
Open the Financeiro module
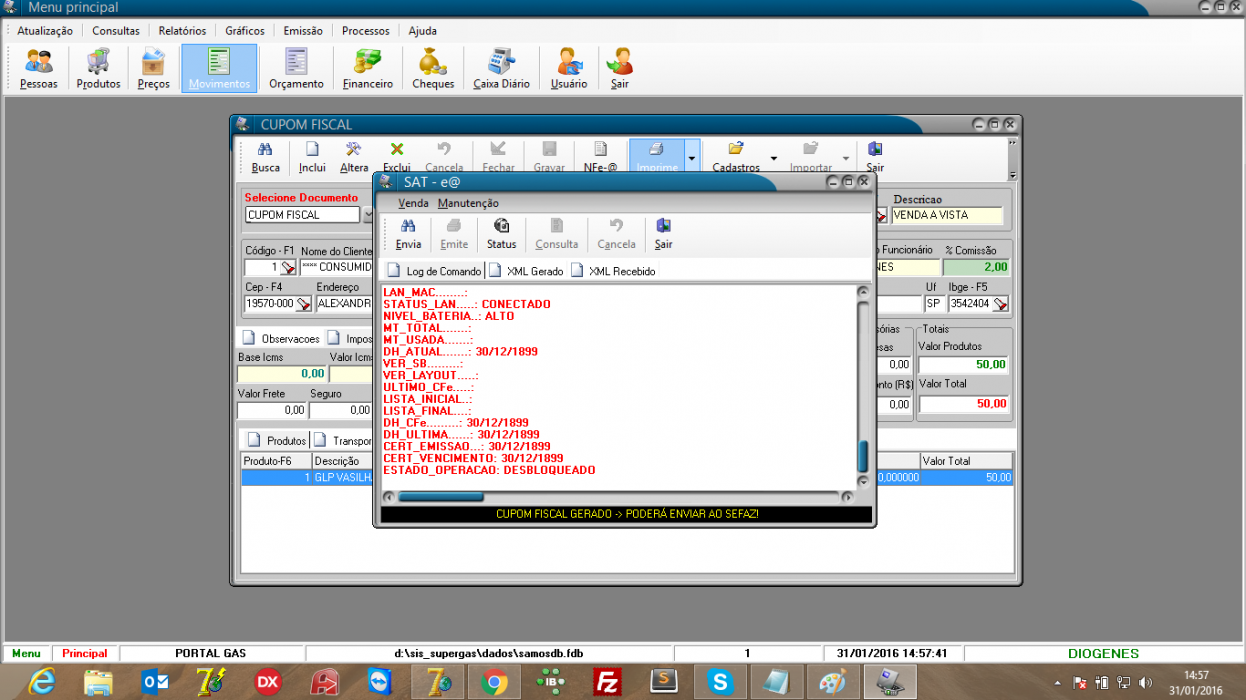[x=367, y=68]
